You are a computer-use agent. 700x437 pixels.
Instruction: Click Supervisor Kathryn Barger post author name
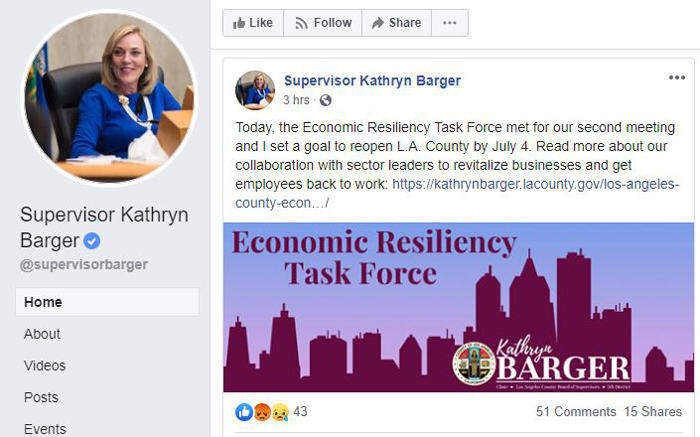[372, 81]
